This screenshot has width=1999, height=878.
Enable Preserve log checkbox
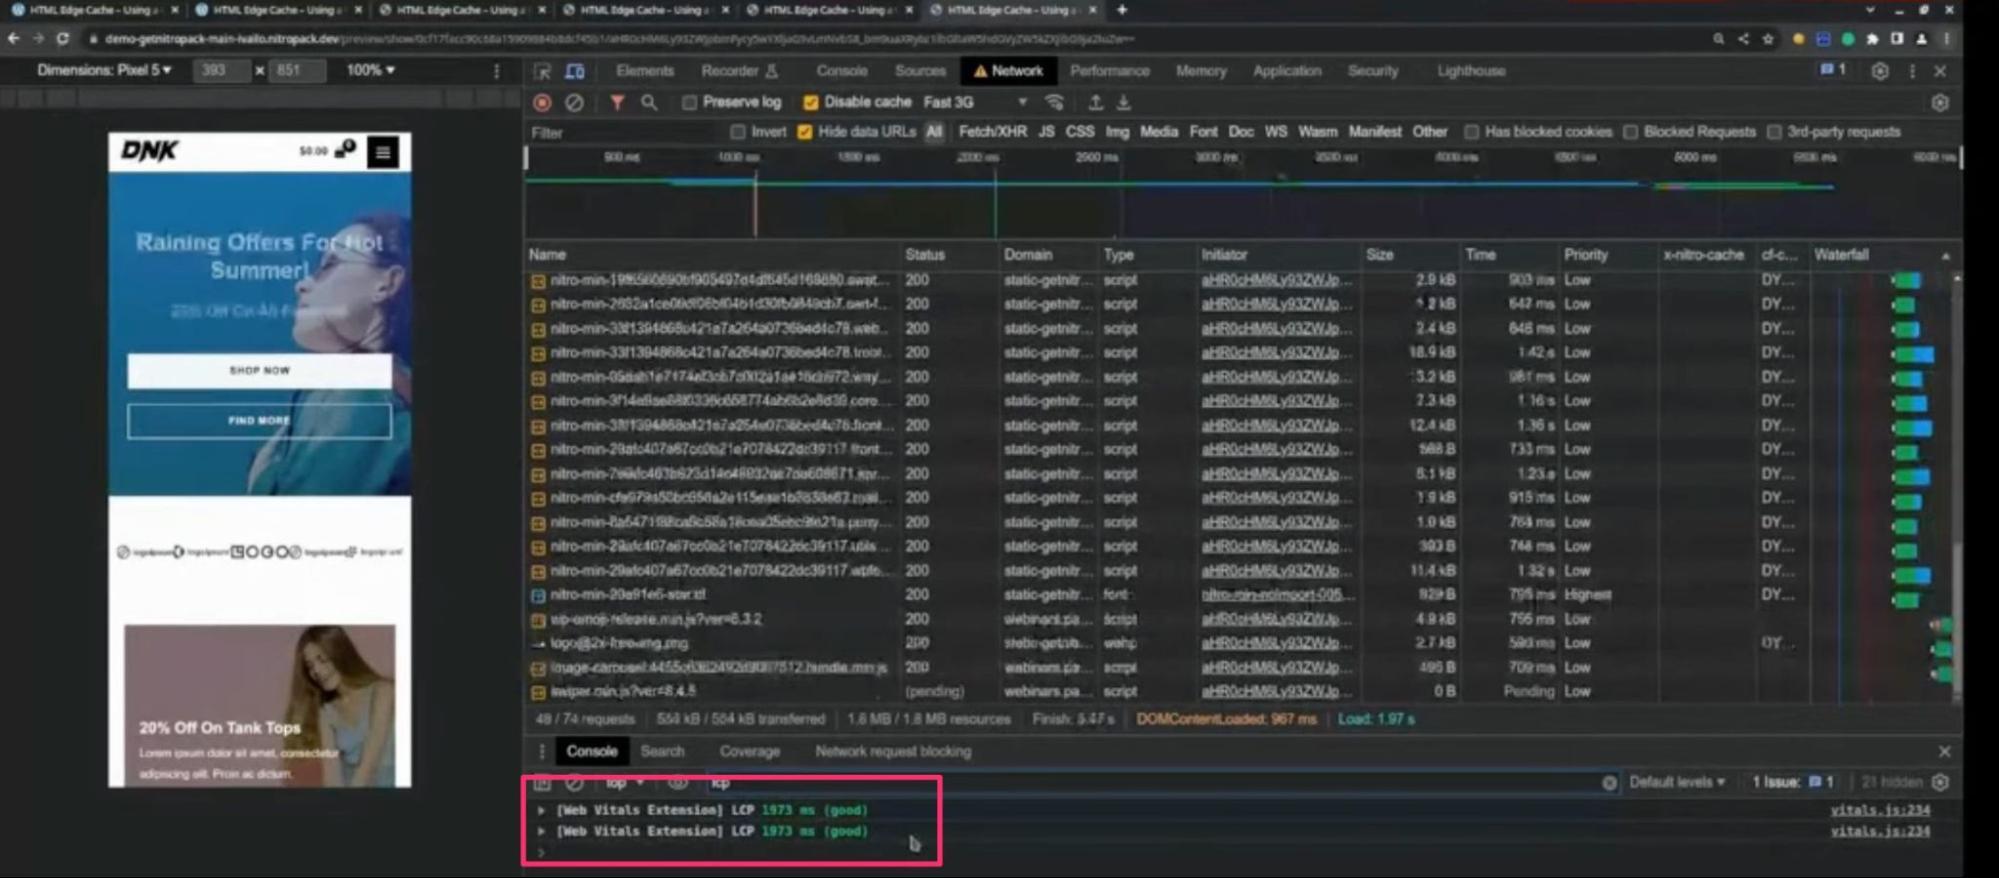pos(689,103)
